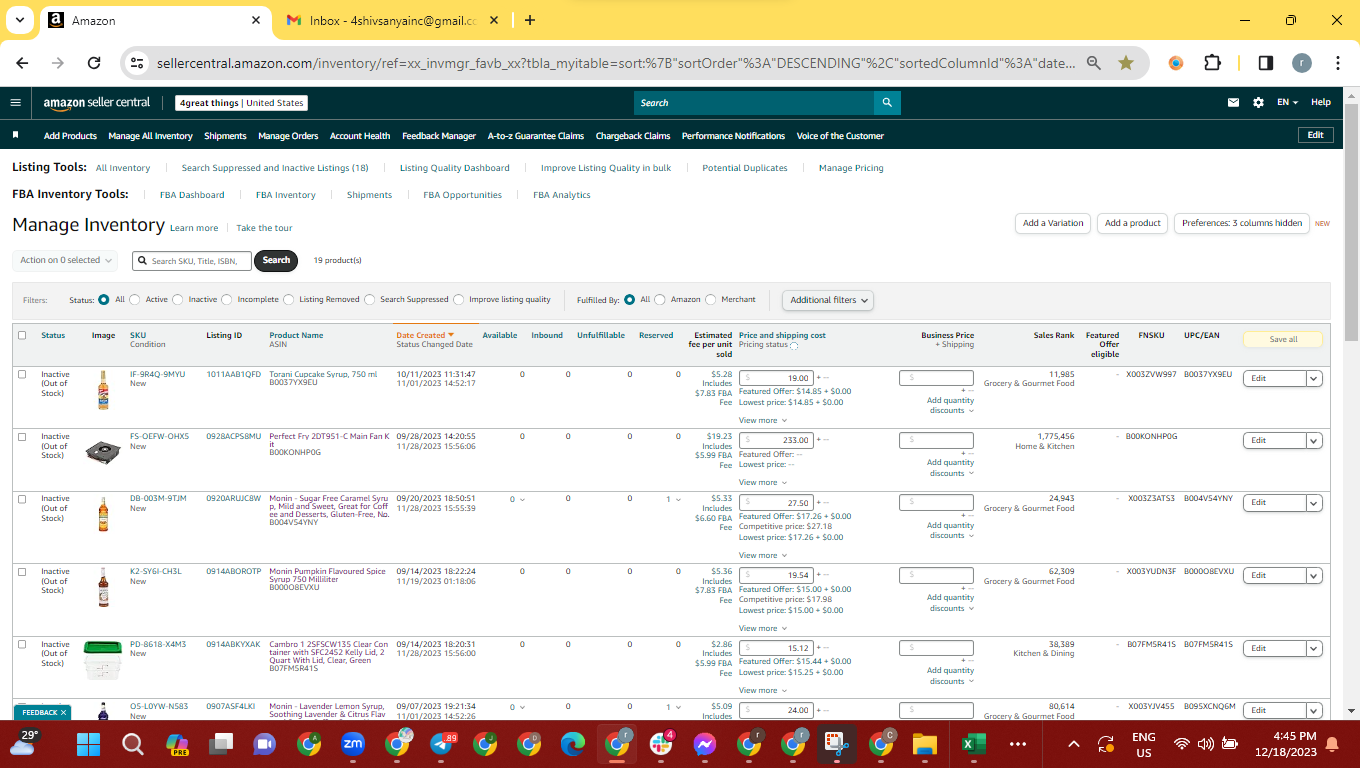The height and width of the screenshot is (768, 1360).
Task: Click the bookmark flag icon
Action: [15, 135]
